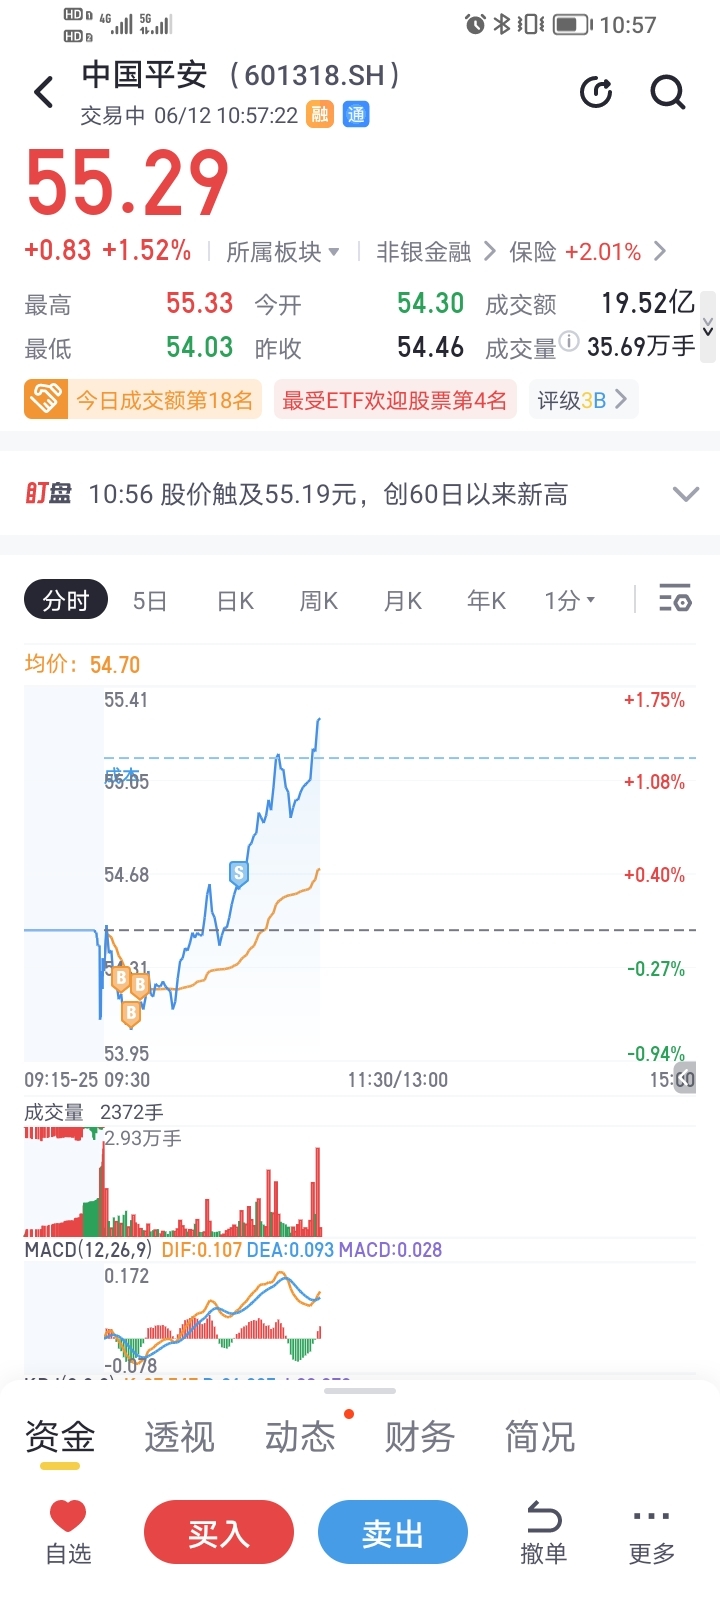This screenshot has width=720, height=1600.
Task: Tap the red 买入 button
Action: [x=219, y=1533]
